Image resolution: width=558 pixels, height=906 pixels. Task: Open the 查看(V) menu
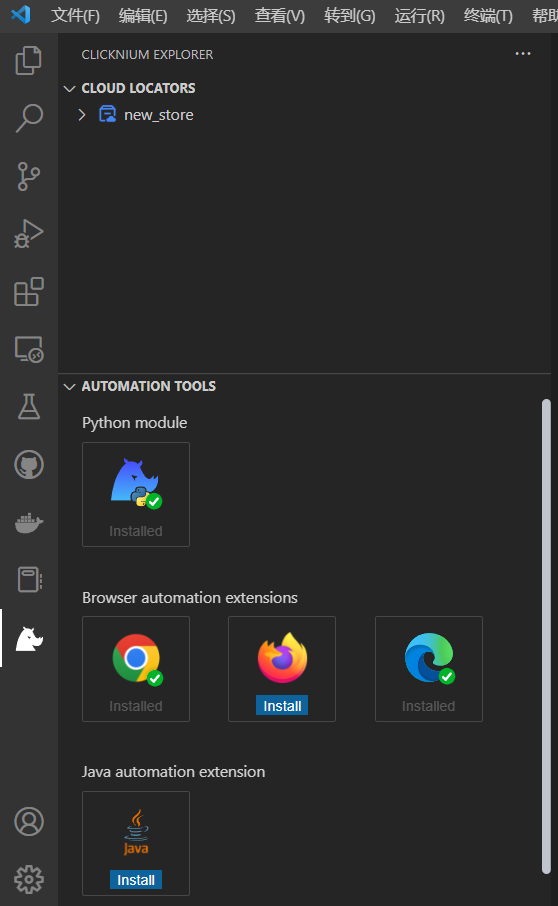click(x=280, y=16)
